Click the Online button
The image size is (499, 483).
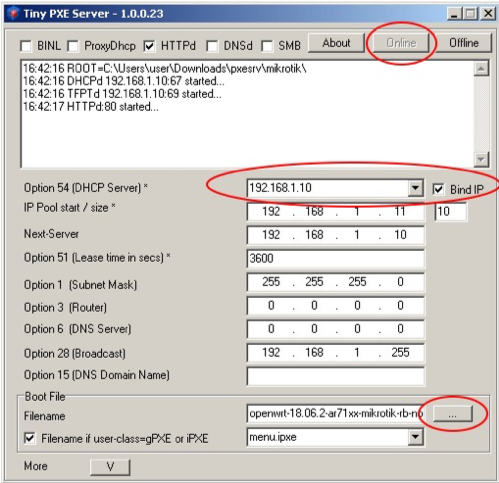[401, 43]
